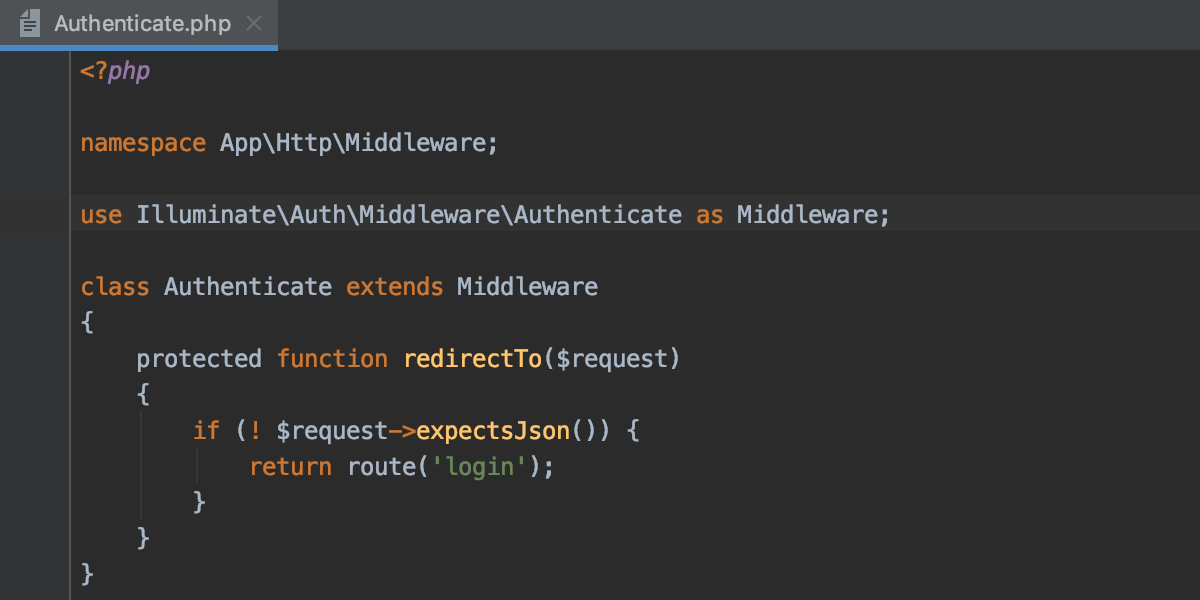
Task: Click the $request parameter
Action: tap(619, 358)
